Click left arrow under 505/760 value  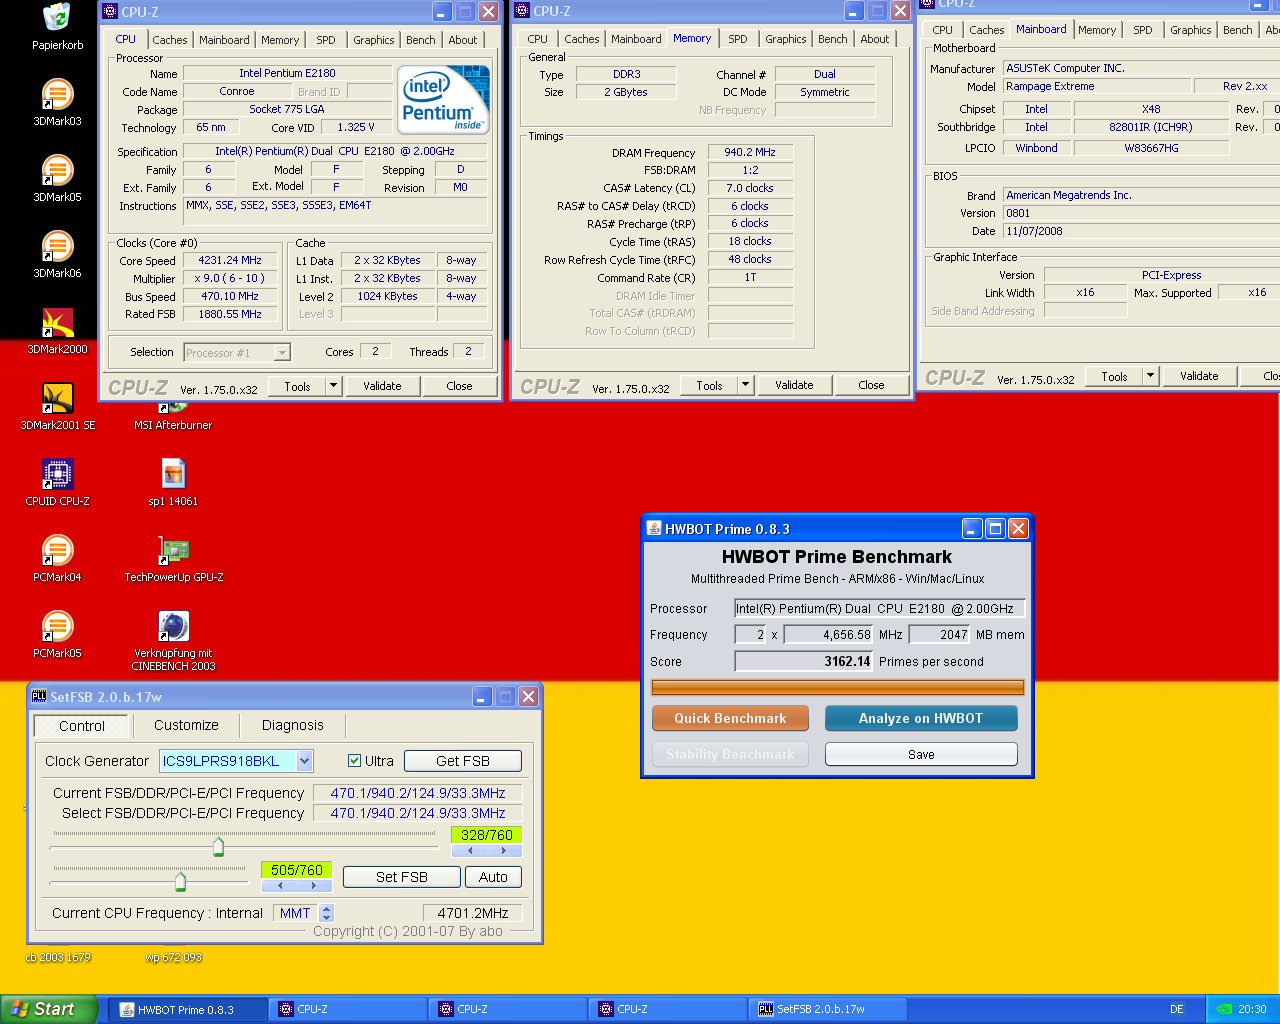(x=279, y=886)
